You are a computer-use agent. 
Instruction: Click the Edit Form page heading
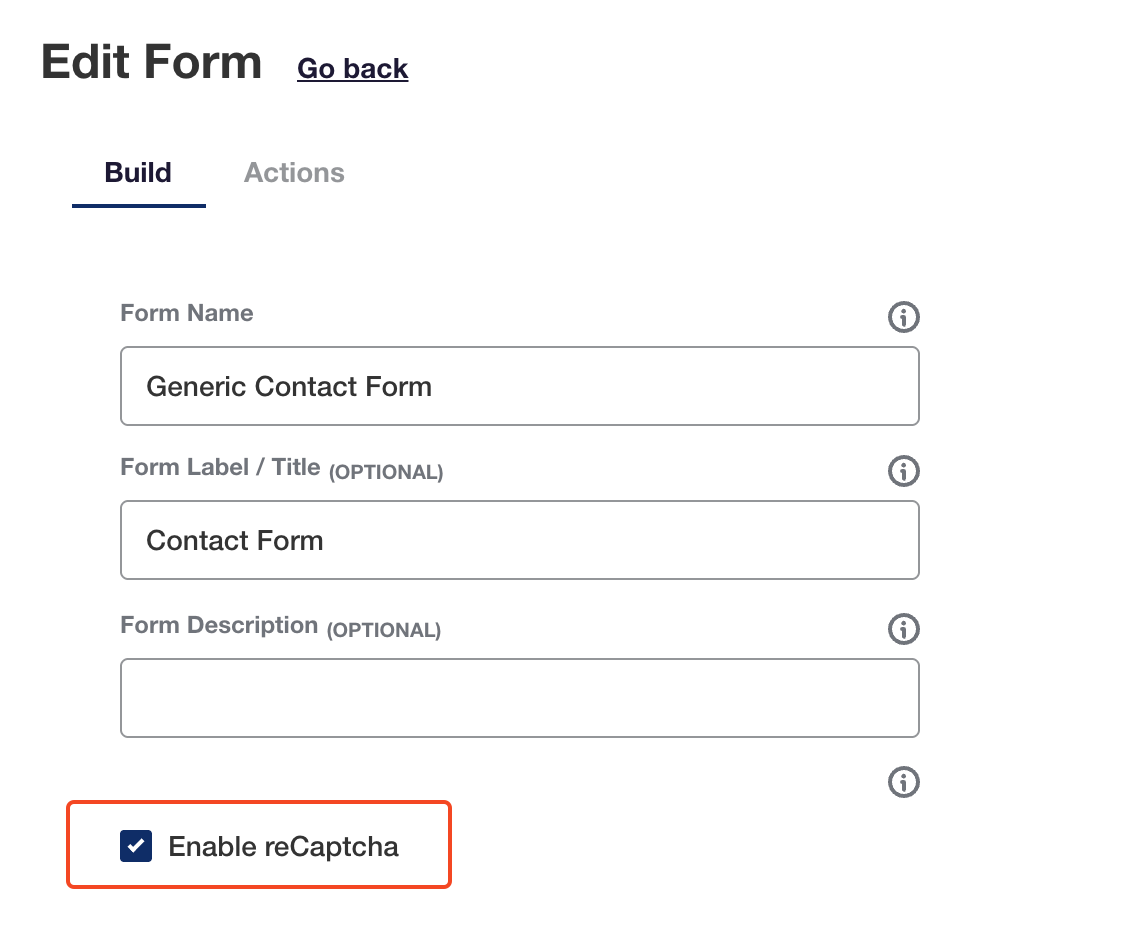(152, 63)
